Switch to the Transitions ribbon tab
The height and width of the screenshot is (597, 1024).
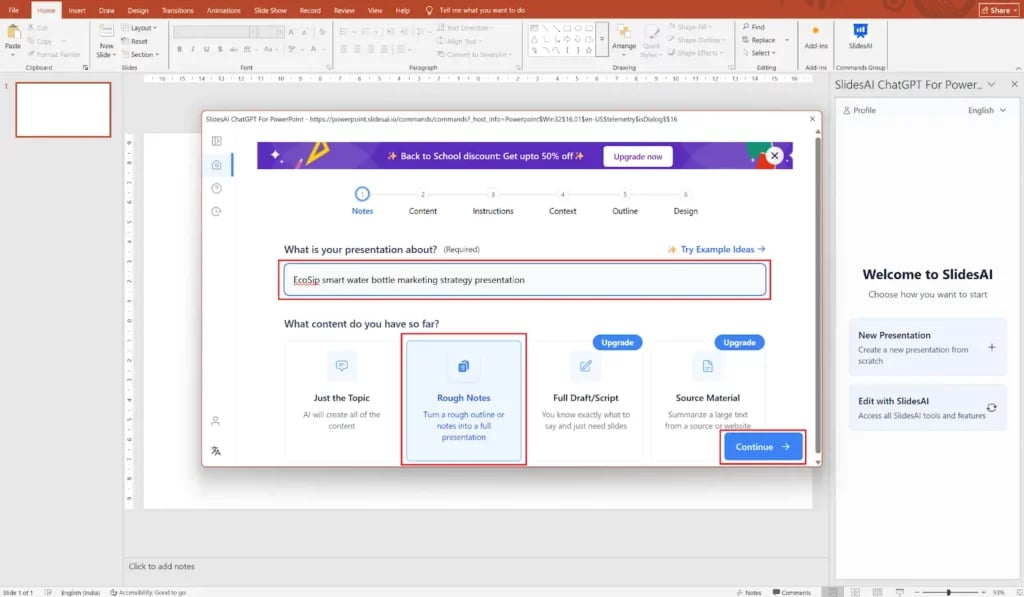click(x=177, y=10)
